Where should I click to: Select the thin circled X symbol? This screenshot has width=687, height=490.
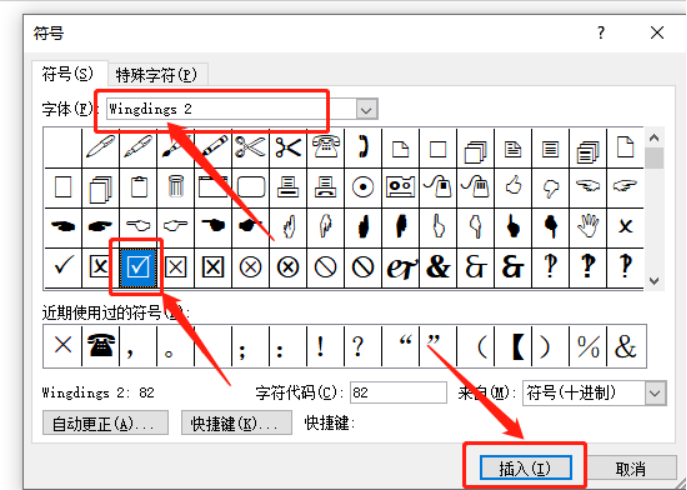coord(250,267)
